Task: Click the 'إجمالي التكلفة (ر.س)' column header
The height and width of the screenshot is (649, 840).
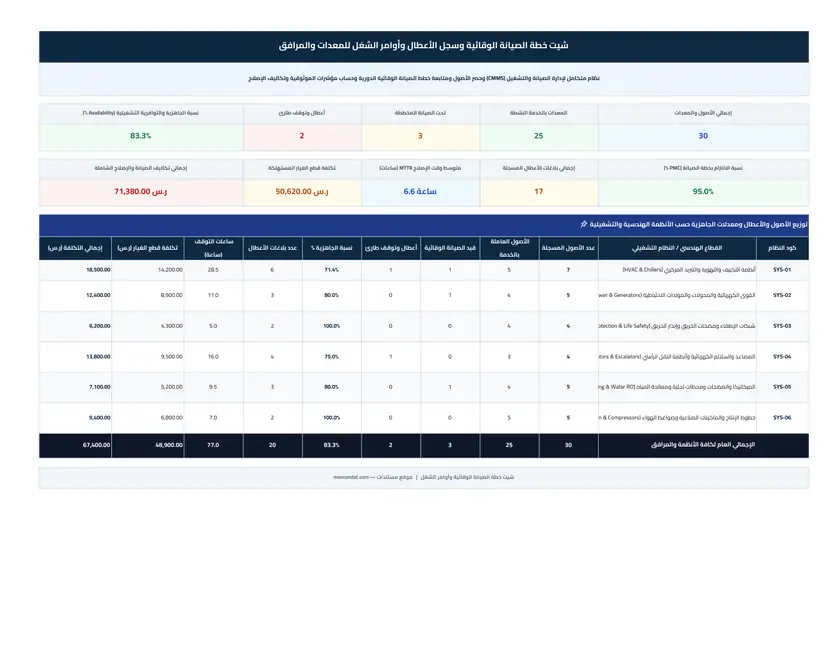Action: coord(75,248)
